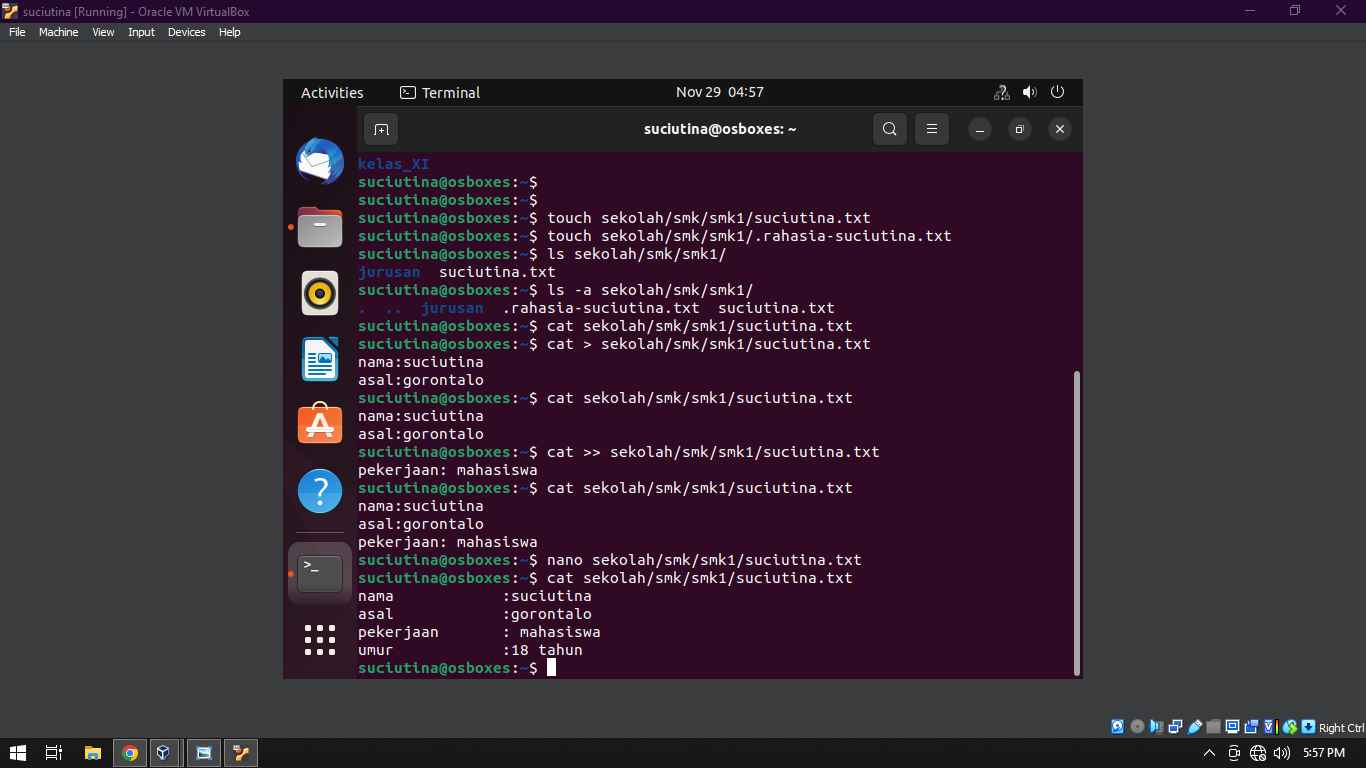Click the GNOME volume icon
The width and height of the screenshot is (1366, 768).
(1030, 92)
